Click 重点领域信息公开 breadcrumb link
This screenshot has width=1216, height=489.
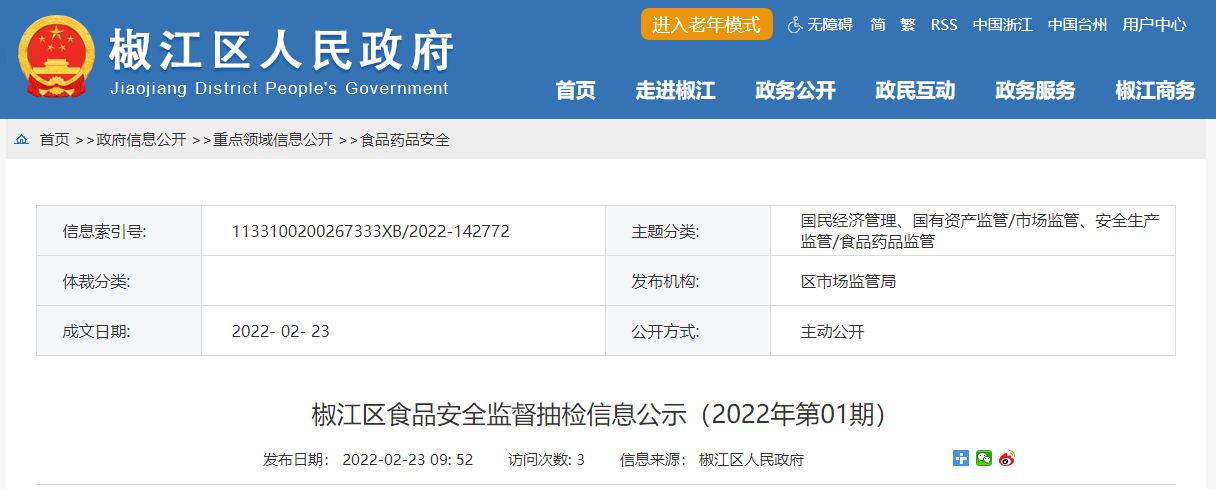click(273, 140)
